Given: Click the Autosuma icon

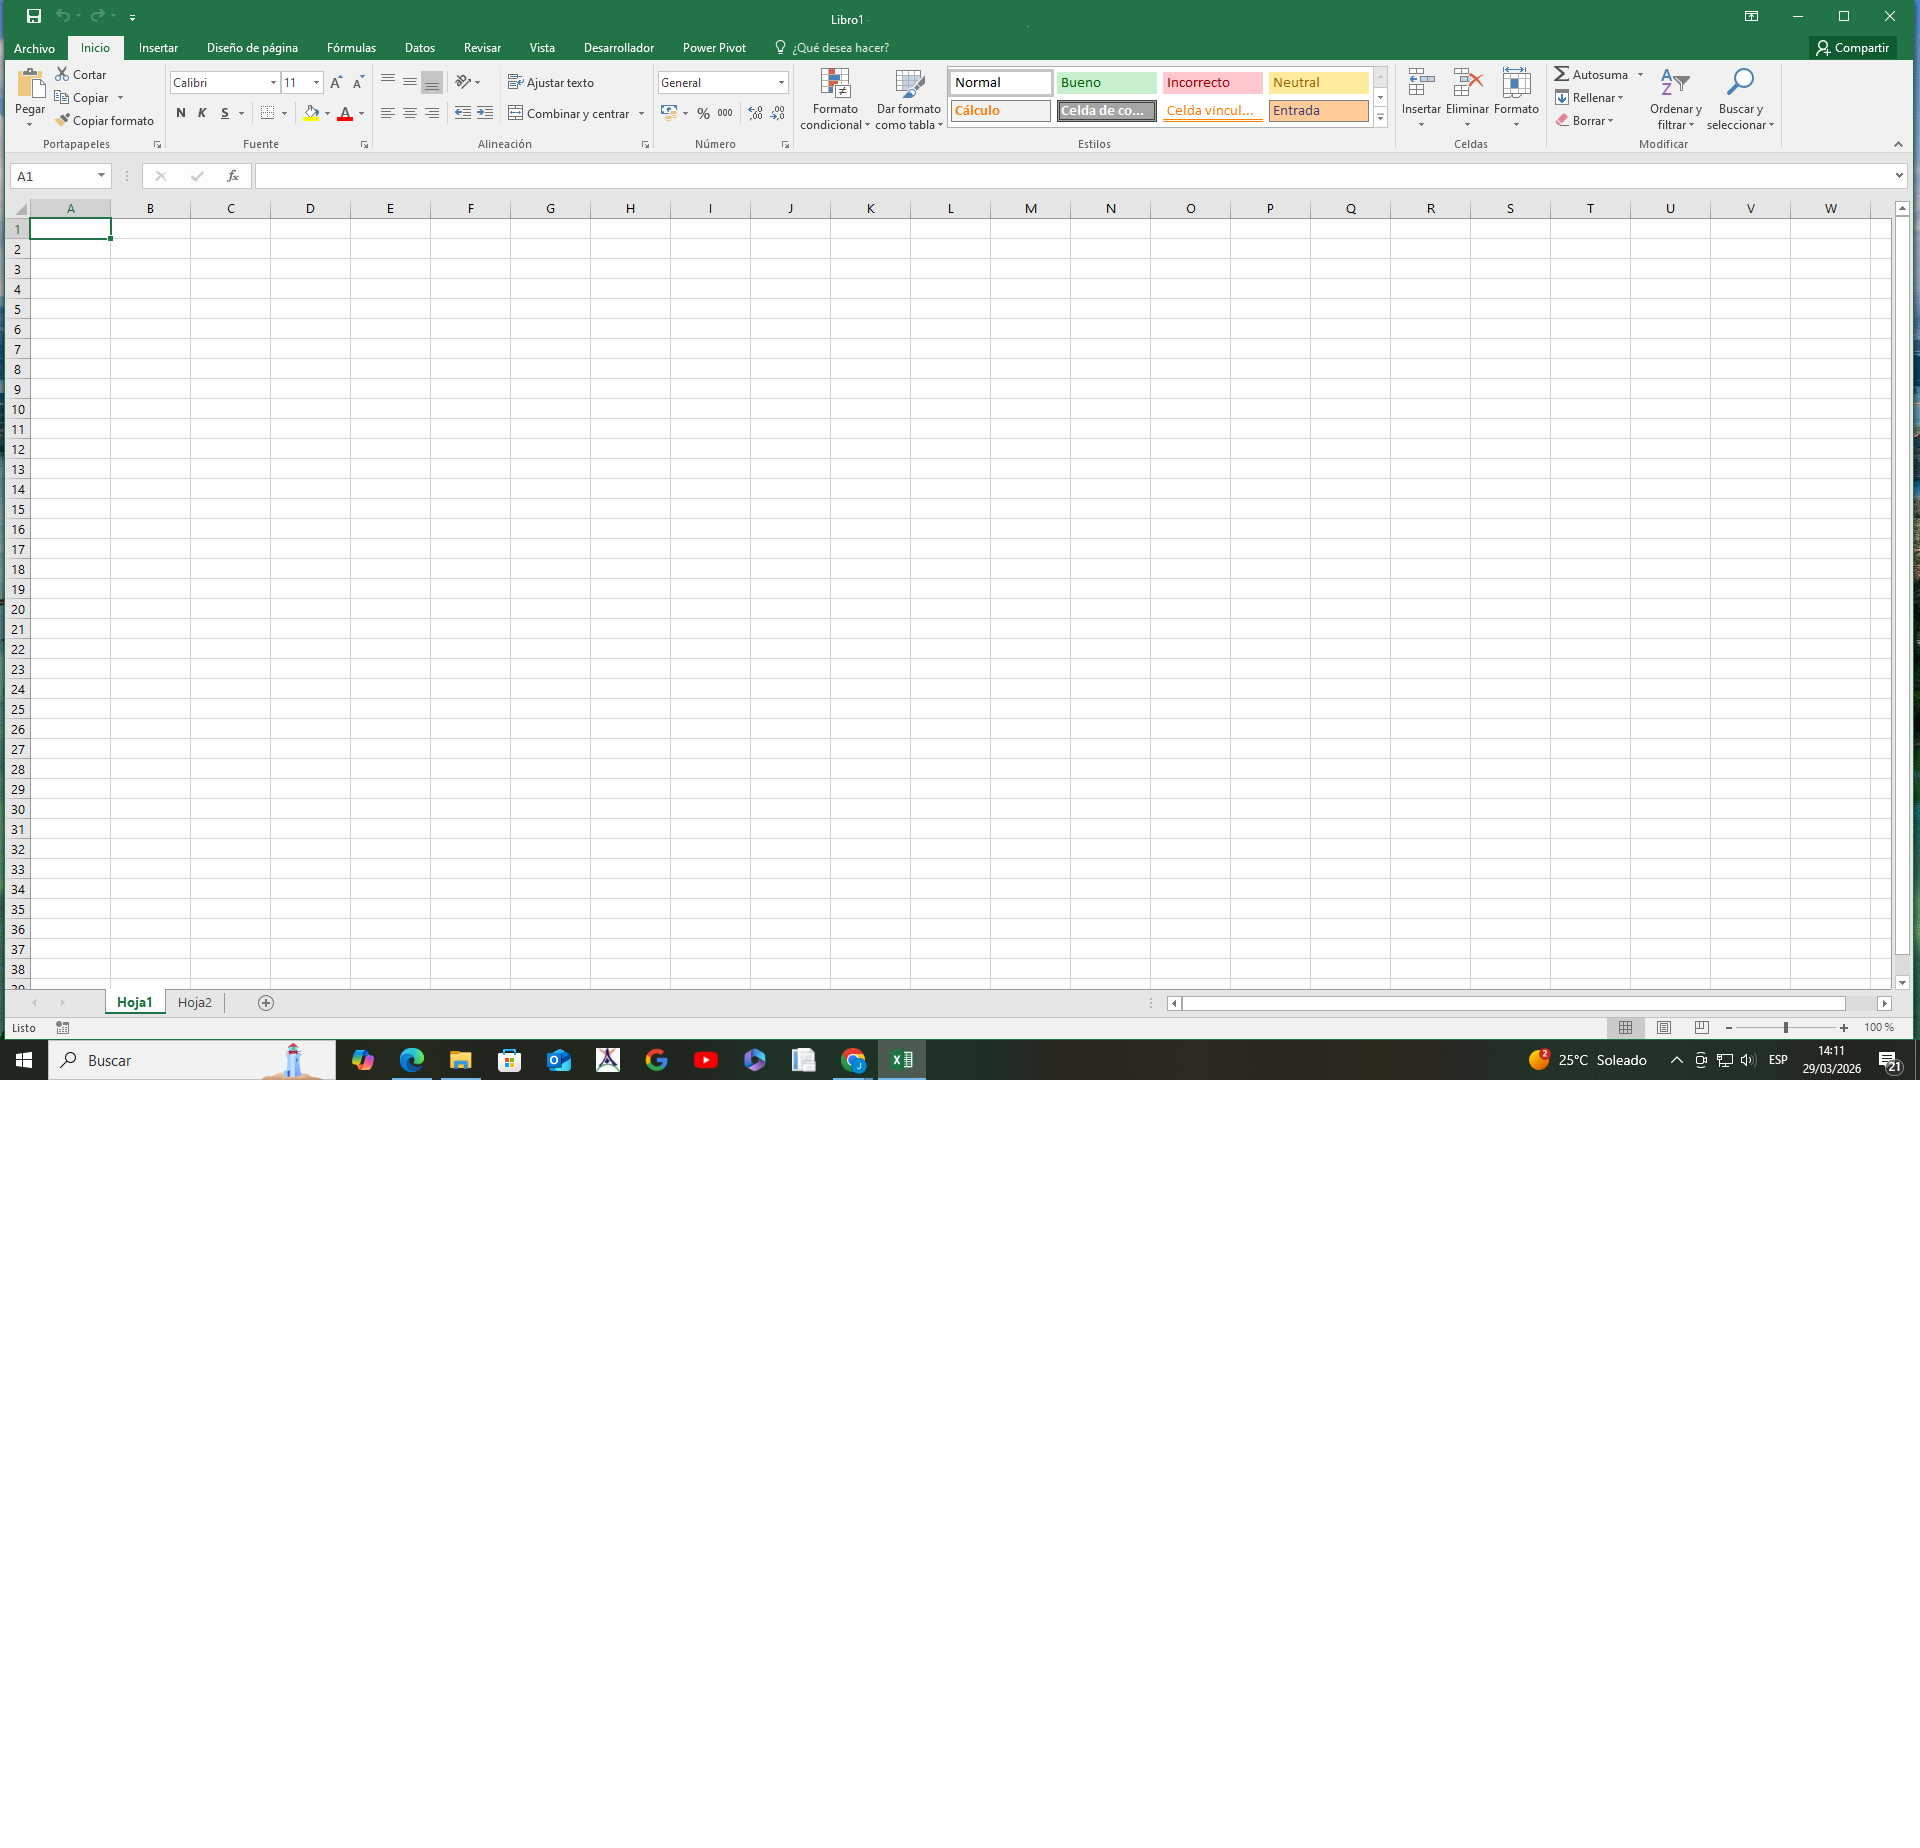Looking at the screenshot, I should click(x=1563, y=74).
